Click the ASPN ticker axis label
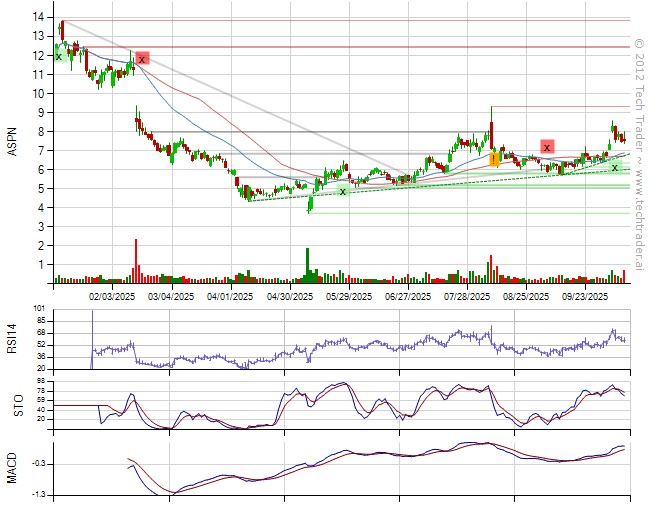This screenshot has height=514, width=657. (12, 144)
